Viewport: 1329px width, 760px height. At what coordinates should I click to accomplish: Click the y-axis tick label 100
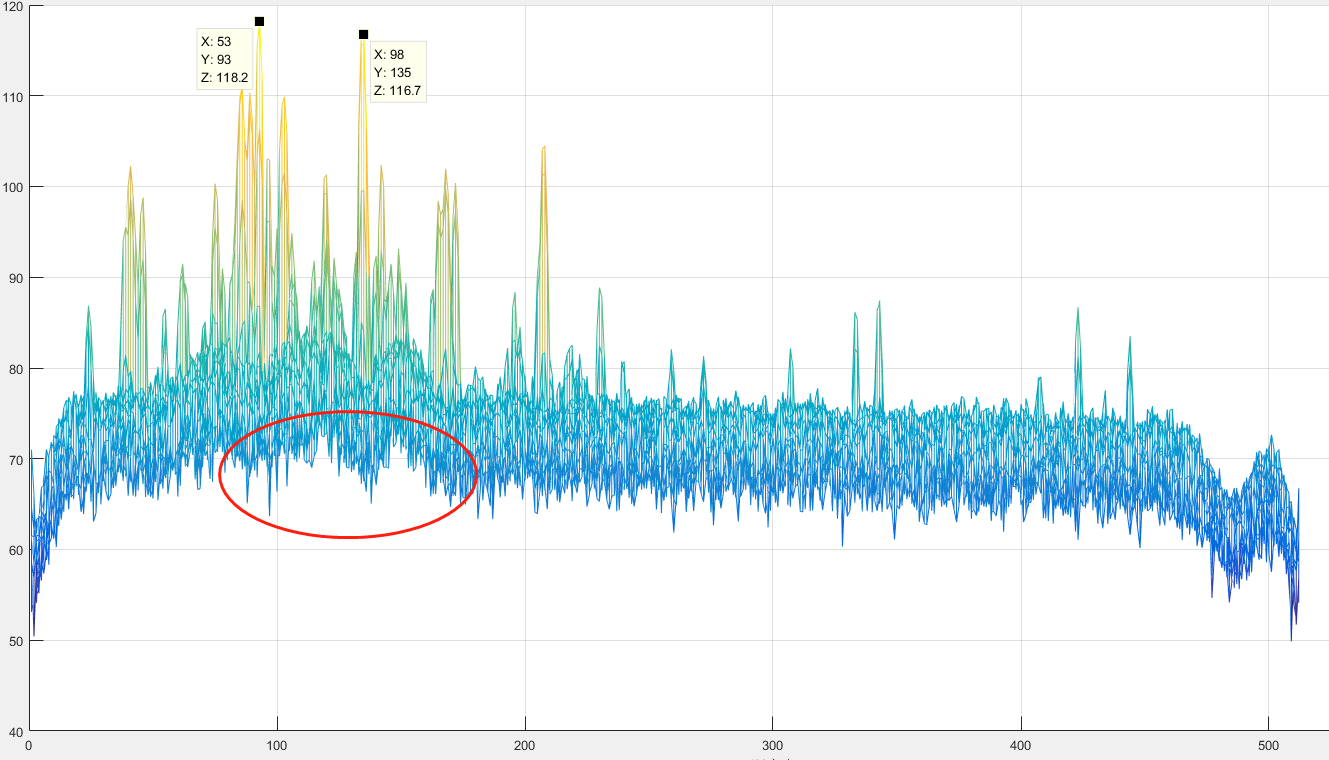(12, 187)
